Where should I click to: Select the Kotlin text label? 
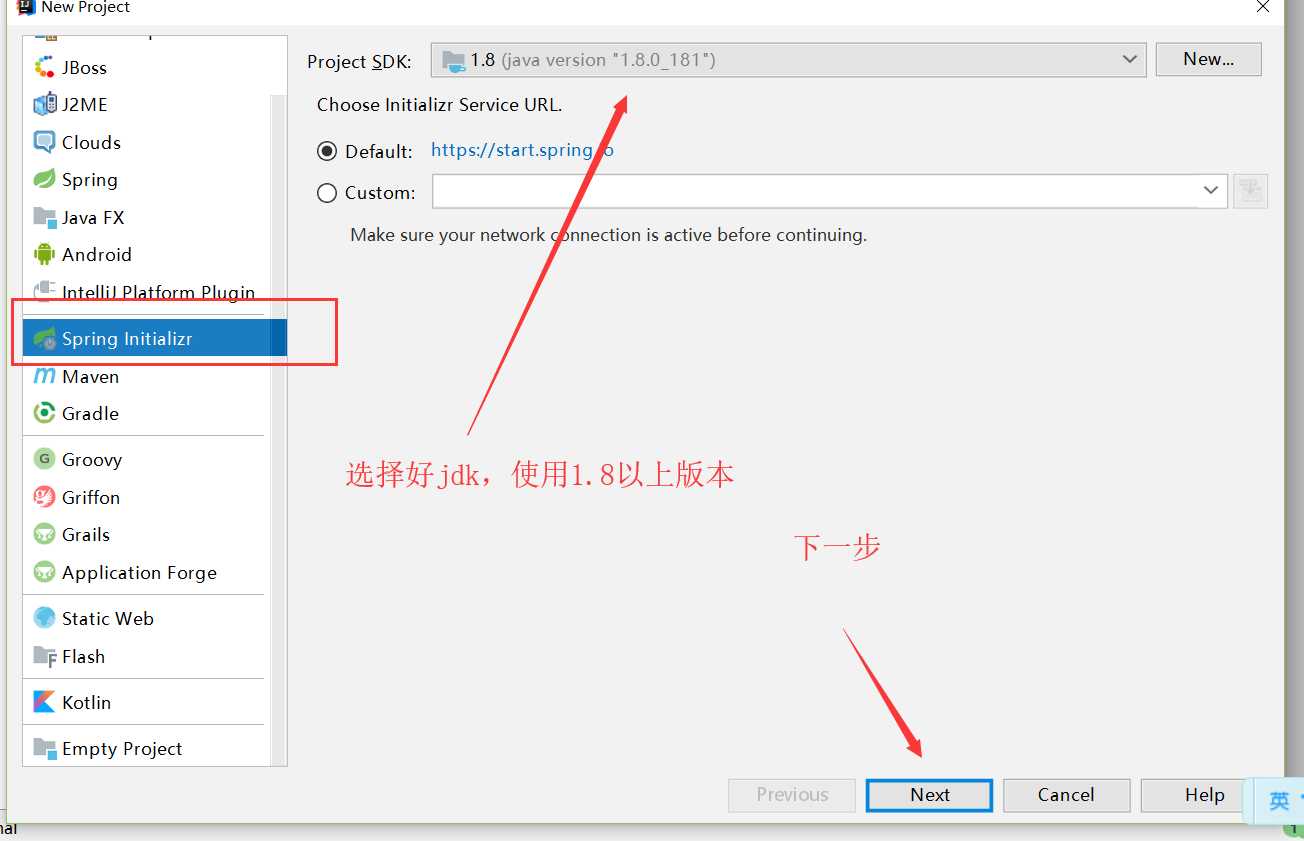86,703
